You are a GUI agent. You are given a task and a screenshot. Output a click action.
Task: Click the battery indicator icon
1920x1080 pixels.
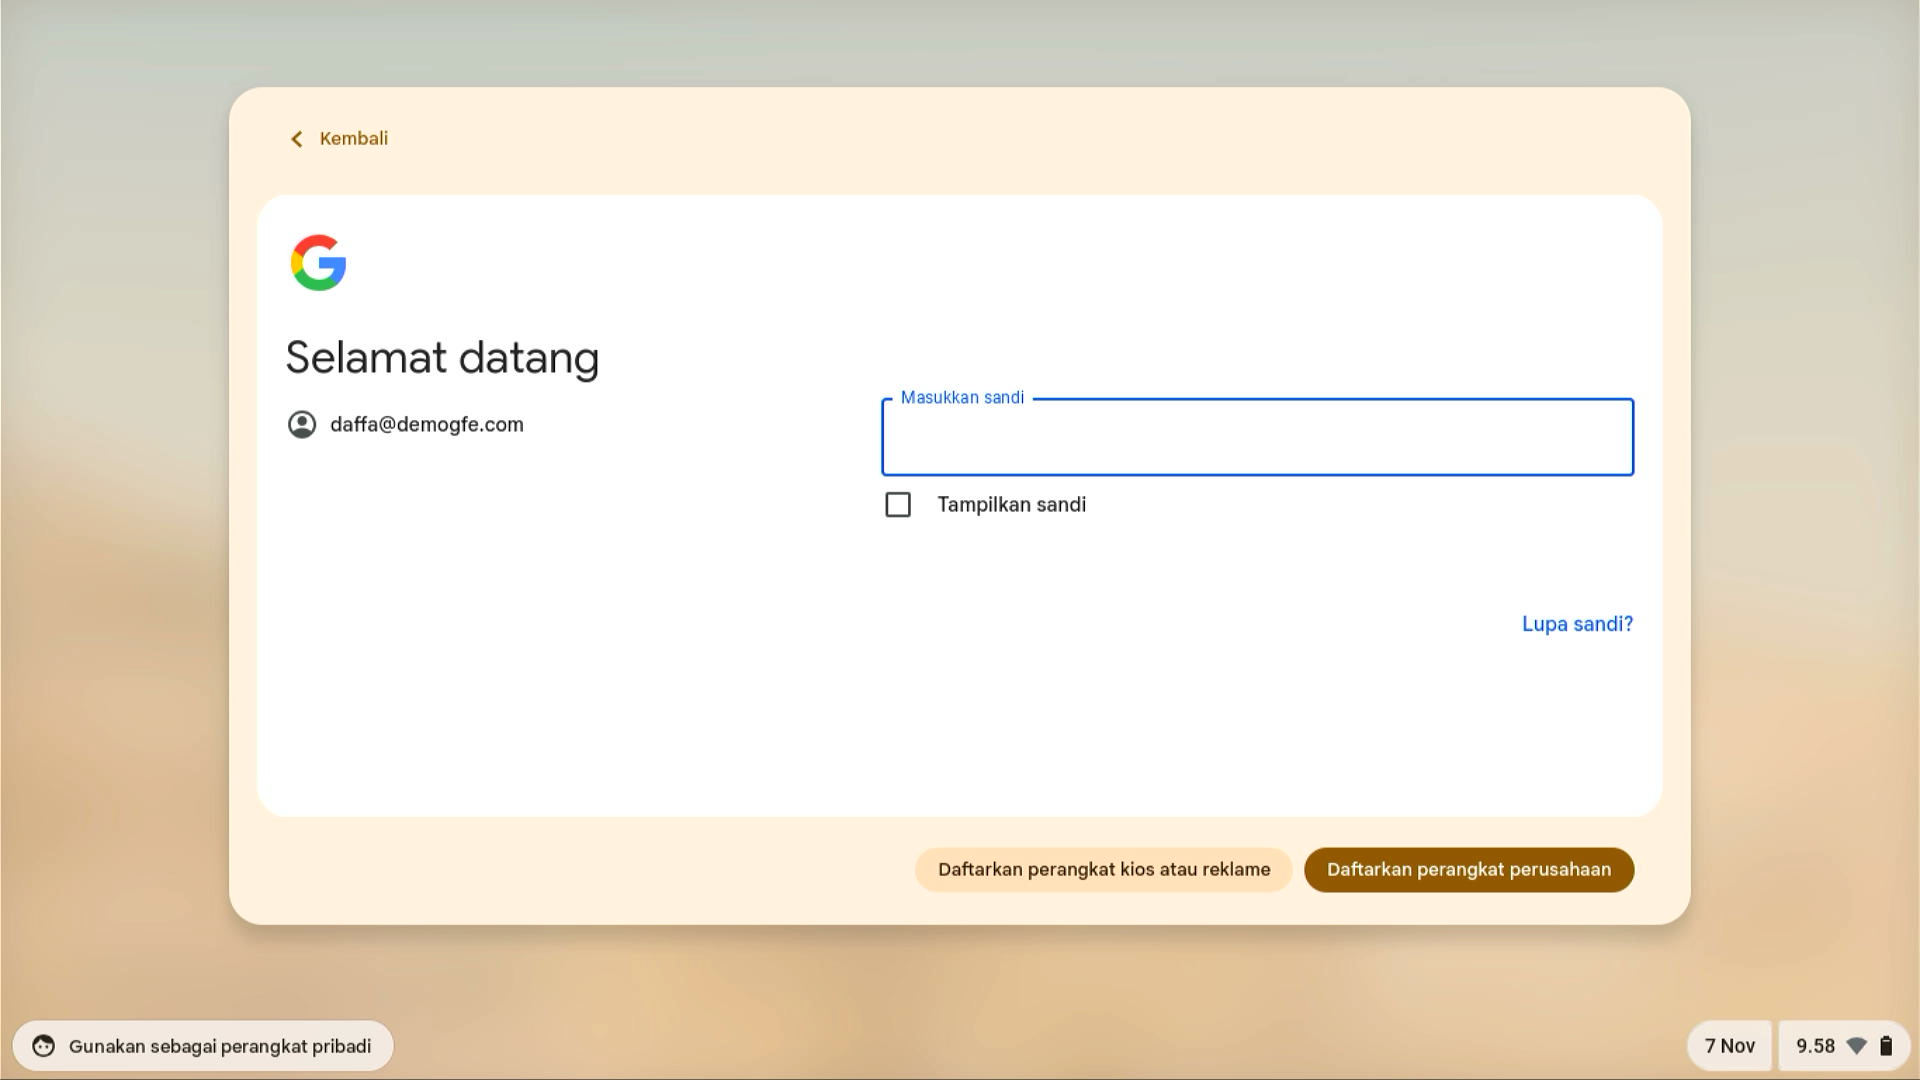1886,1045
